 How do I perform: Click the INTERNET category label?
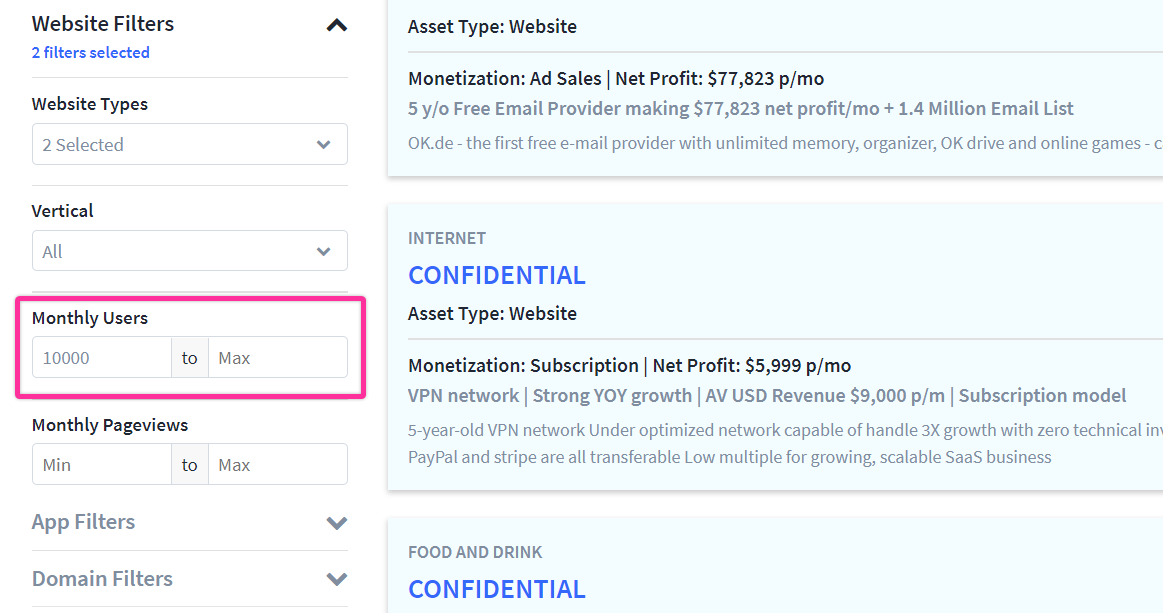pos(447,238)
